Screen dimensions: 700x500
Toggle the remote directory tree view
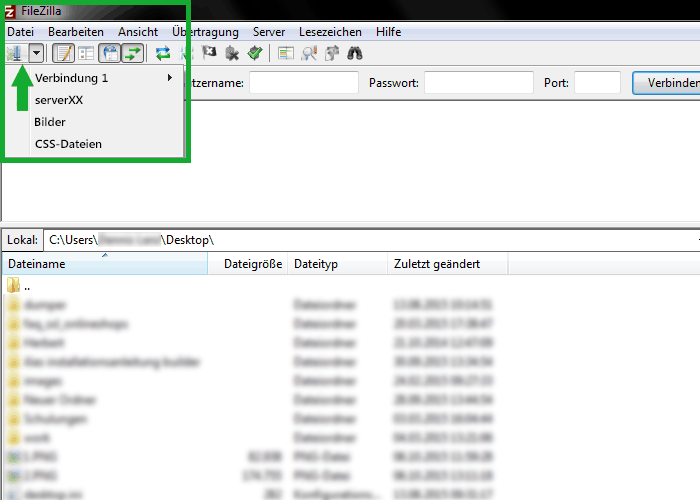coord(110,54)
